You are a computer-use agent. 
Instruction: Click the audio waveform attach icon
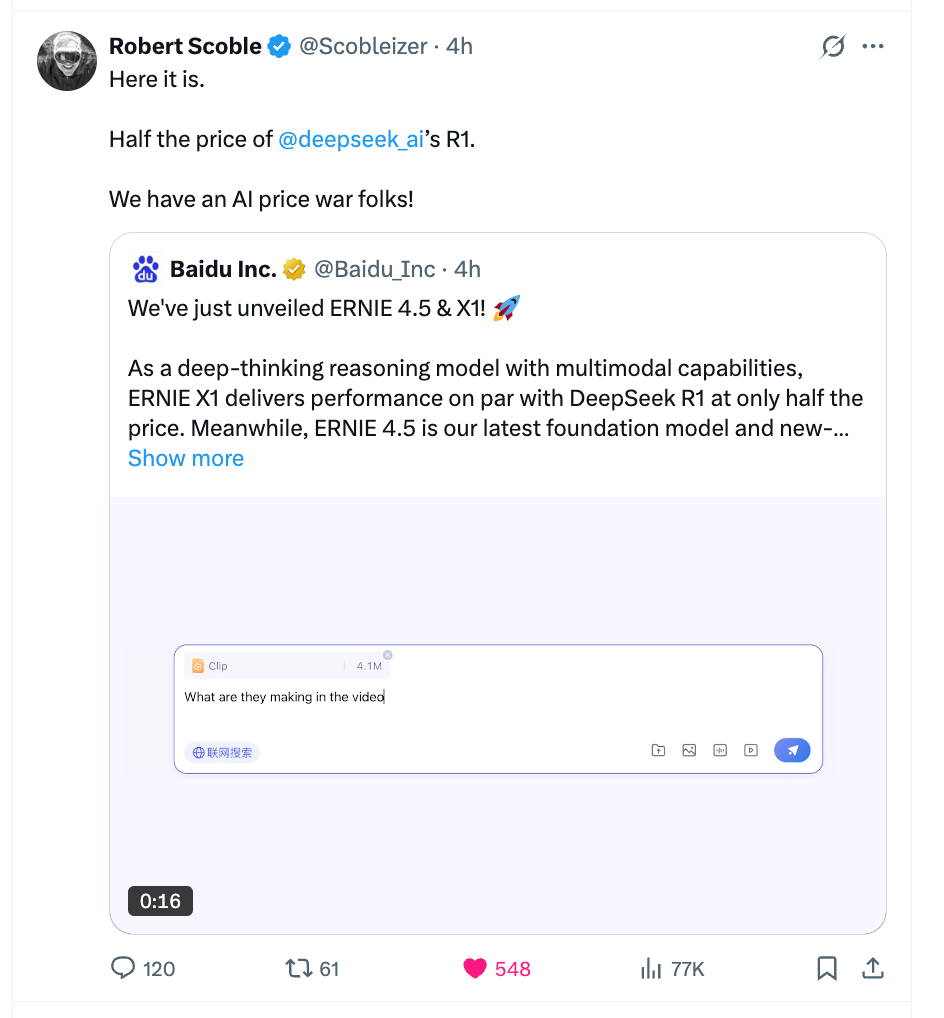[720, 750]
